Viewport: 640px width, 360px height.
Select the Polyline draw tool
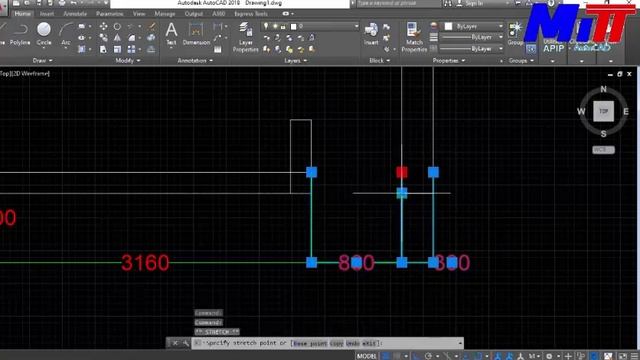[x=20, y=33]
